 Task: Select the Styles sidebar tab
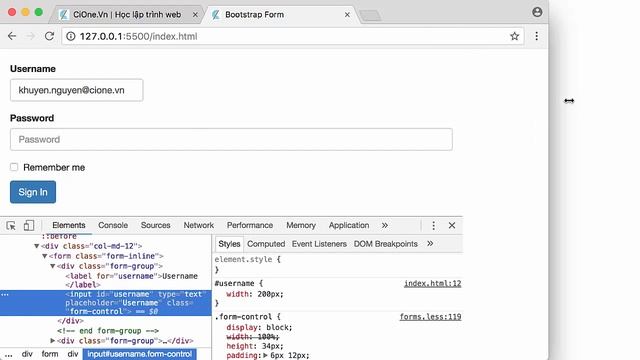tap(229, 244)
